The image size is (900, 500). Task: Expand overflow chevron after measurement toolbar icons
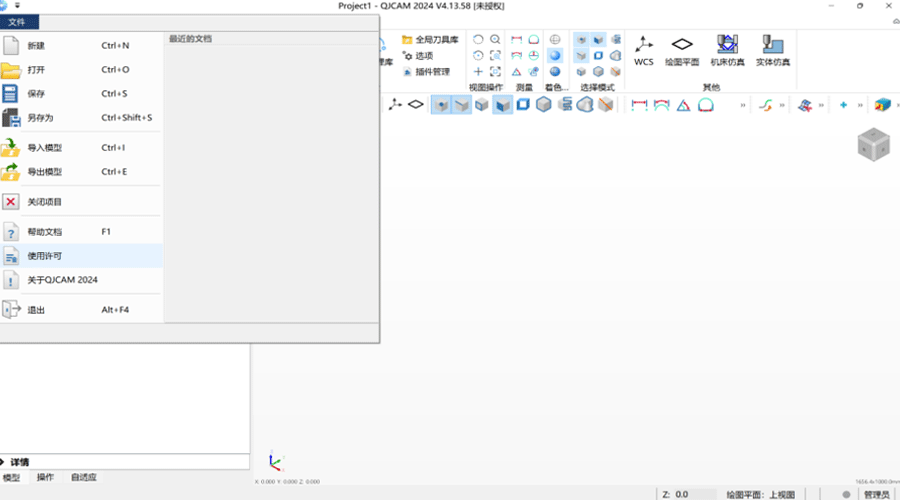(x=742, y=105)
